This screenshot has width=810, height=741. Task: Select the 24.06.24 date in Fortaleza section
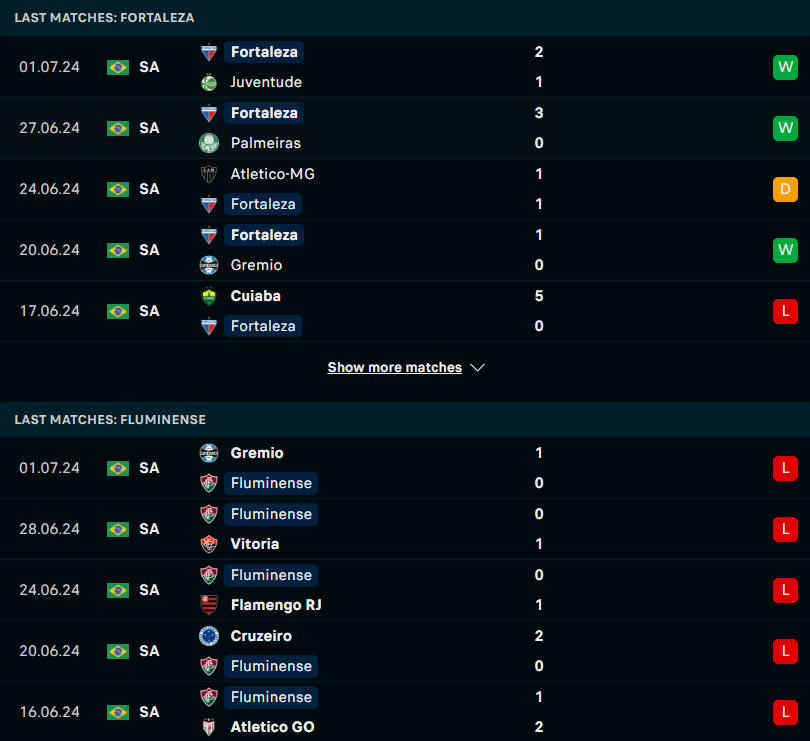pos(50,189)
